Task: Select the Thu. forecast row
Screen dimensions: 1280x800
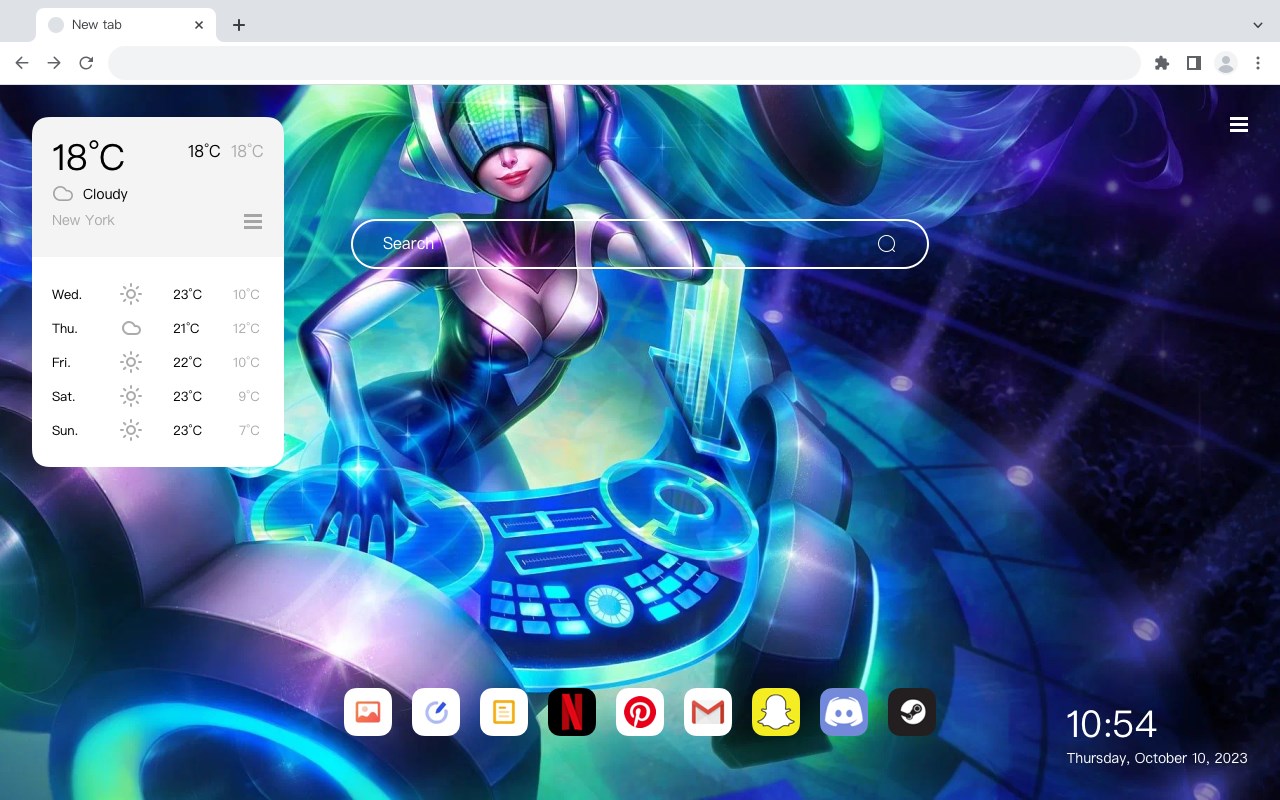Action: (x=158, y=328)
